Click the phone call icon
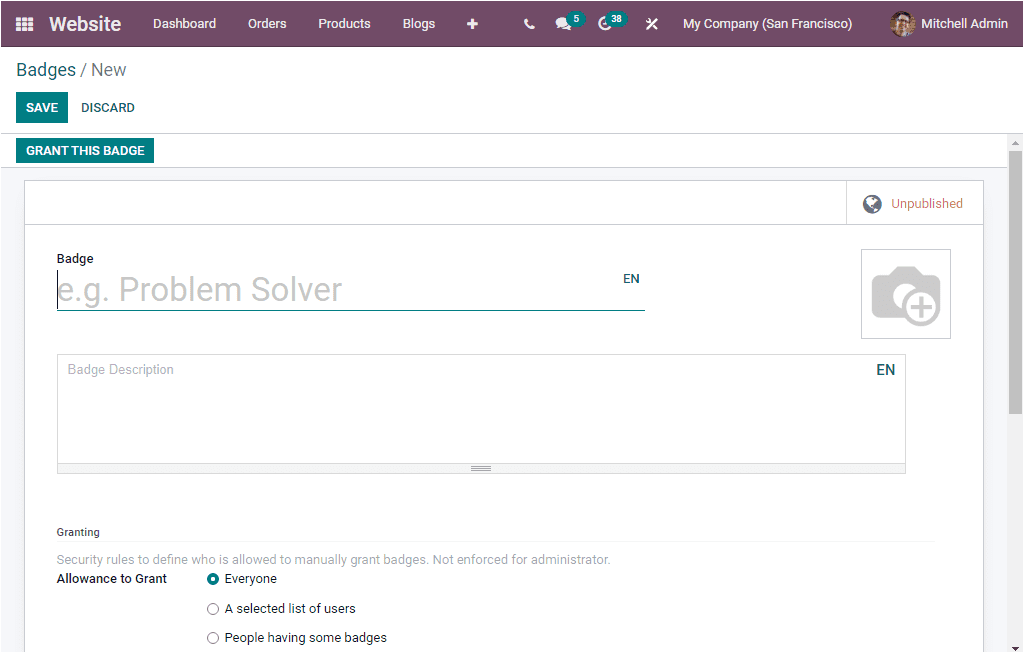1024x653 pixels. coord(529,23)
